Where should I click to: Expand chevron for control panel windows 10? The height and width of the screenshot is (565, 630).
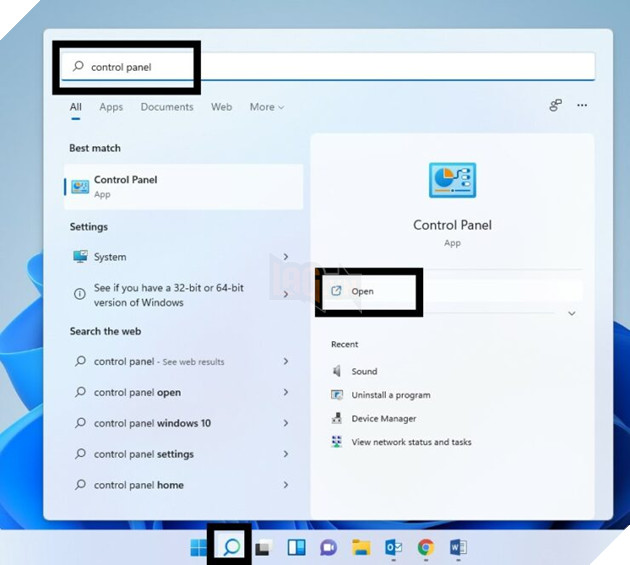286,423
